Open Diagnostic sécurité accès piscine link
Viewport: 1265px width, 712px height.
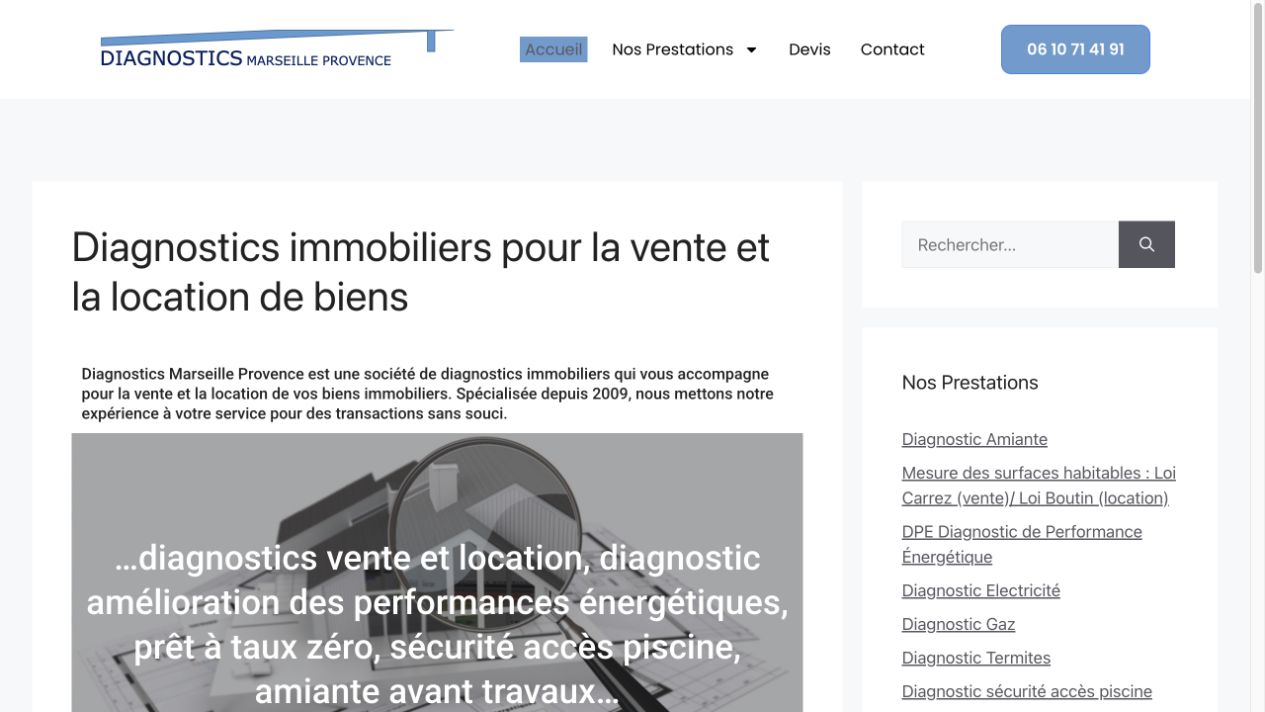point(1026,691)
